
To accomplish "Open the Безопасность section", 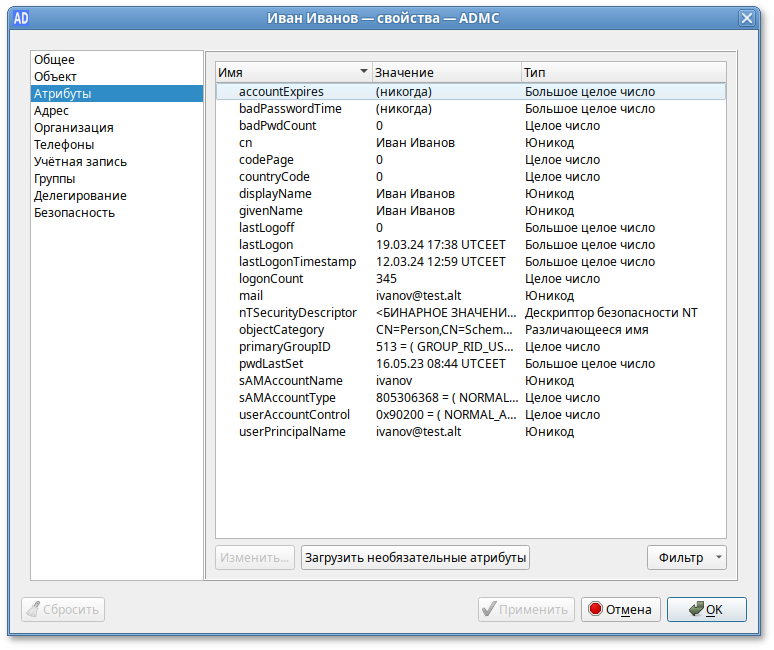I will tap(74, 213).
